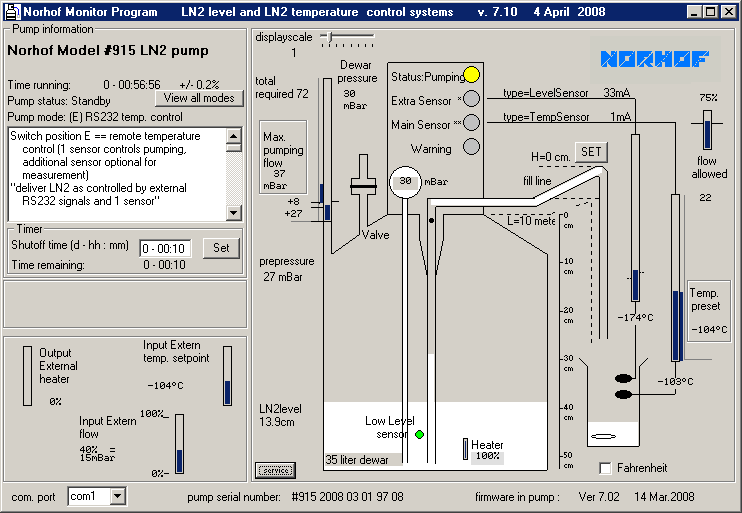The height and width of the screenshot is (513, 742).
Task: Click the Shutoff time input field
Action: tap(166, 248)
